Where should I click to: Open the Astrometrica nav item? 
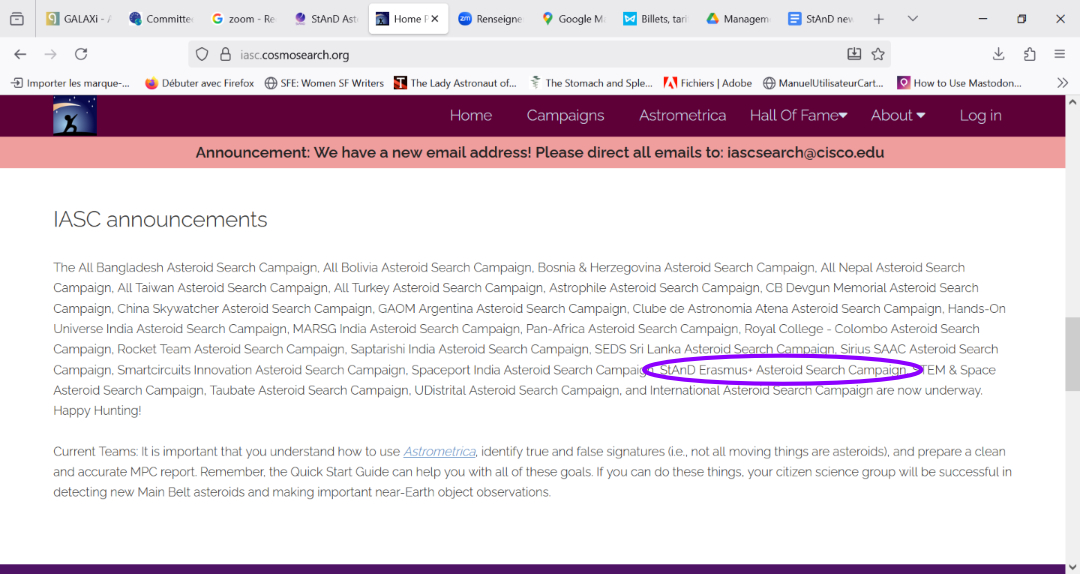pyautogui.click(x=682, y=115)
